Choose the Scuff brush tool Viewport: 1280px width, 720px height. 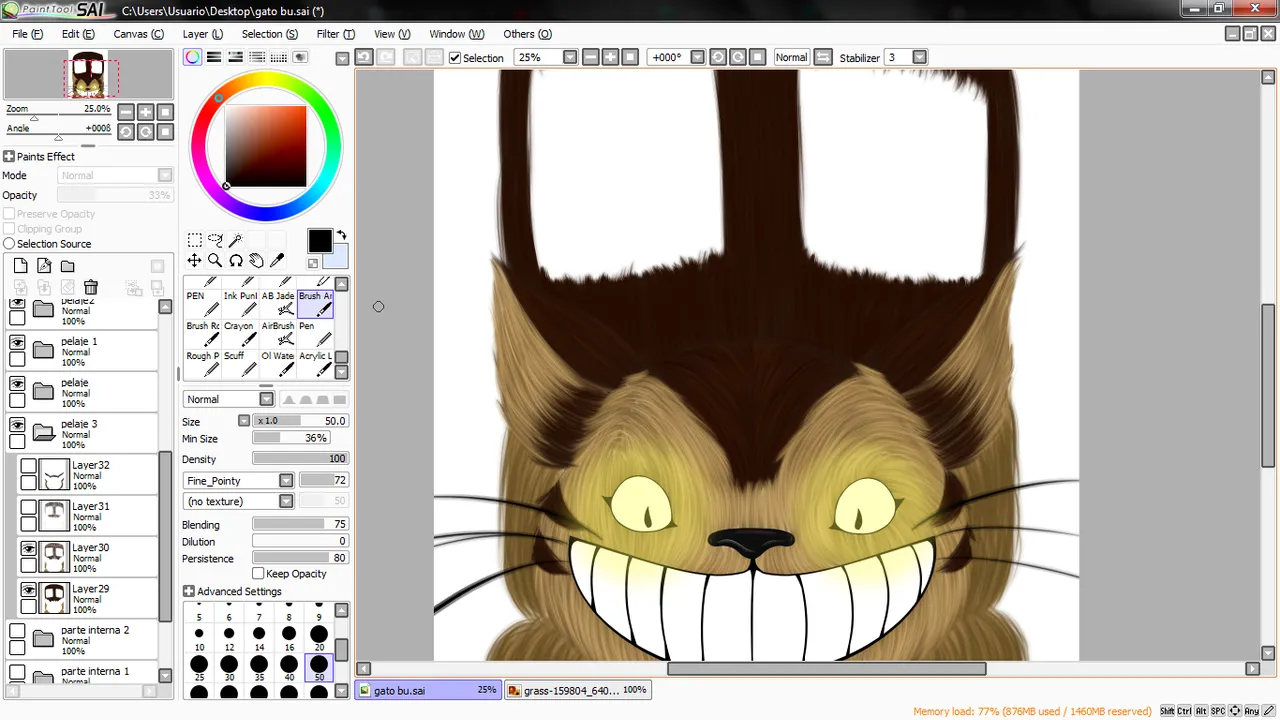pyautogui.click(x=241, y=364)
